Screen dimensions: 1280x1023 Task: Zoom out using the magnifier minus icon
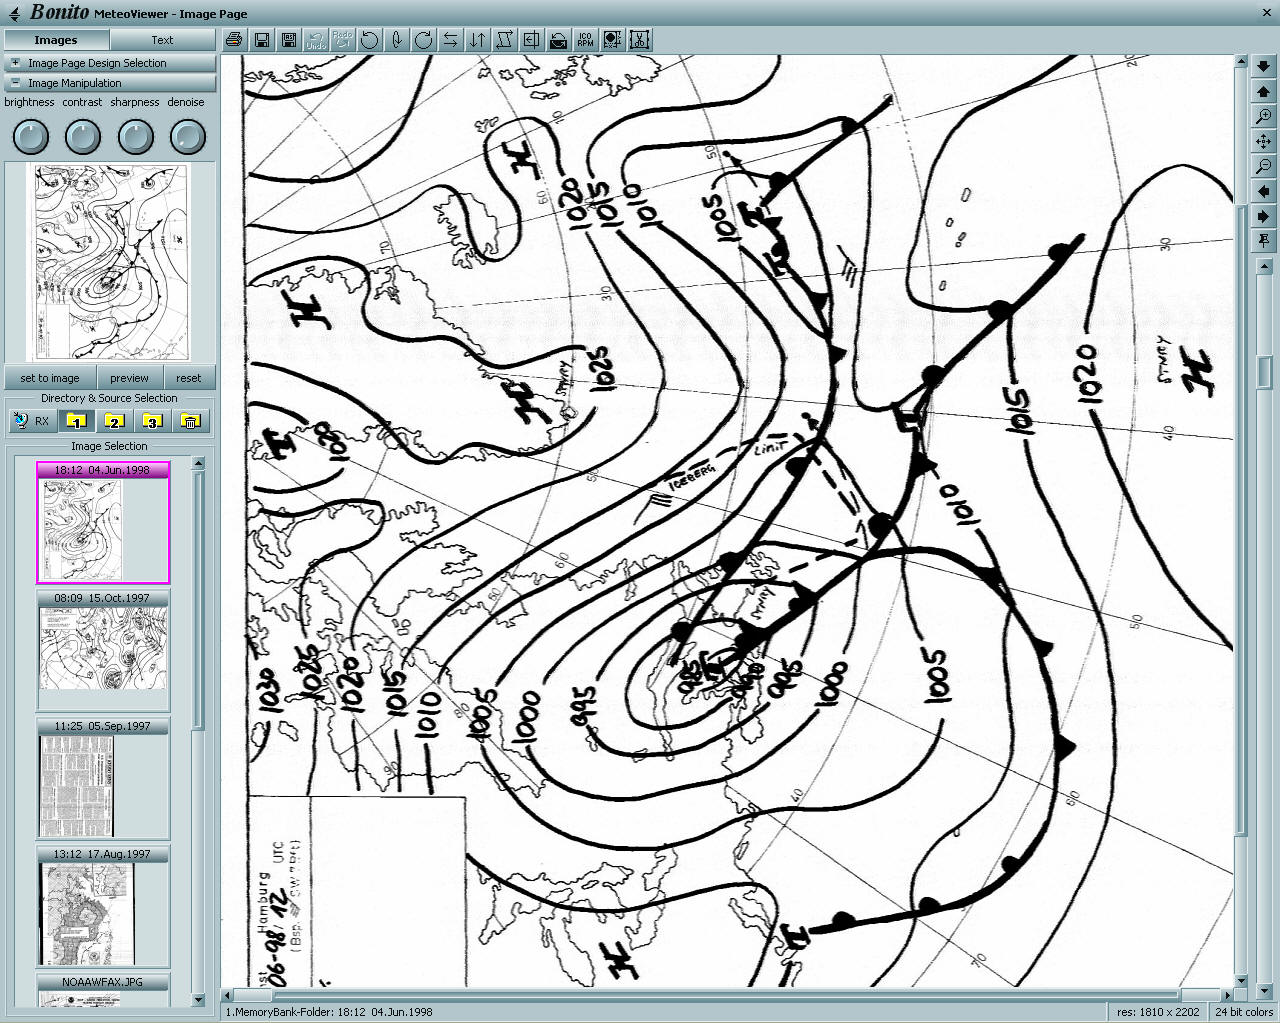(x=1264, y=166)
